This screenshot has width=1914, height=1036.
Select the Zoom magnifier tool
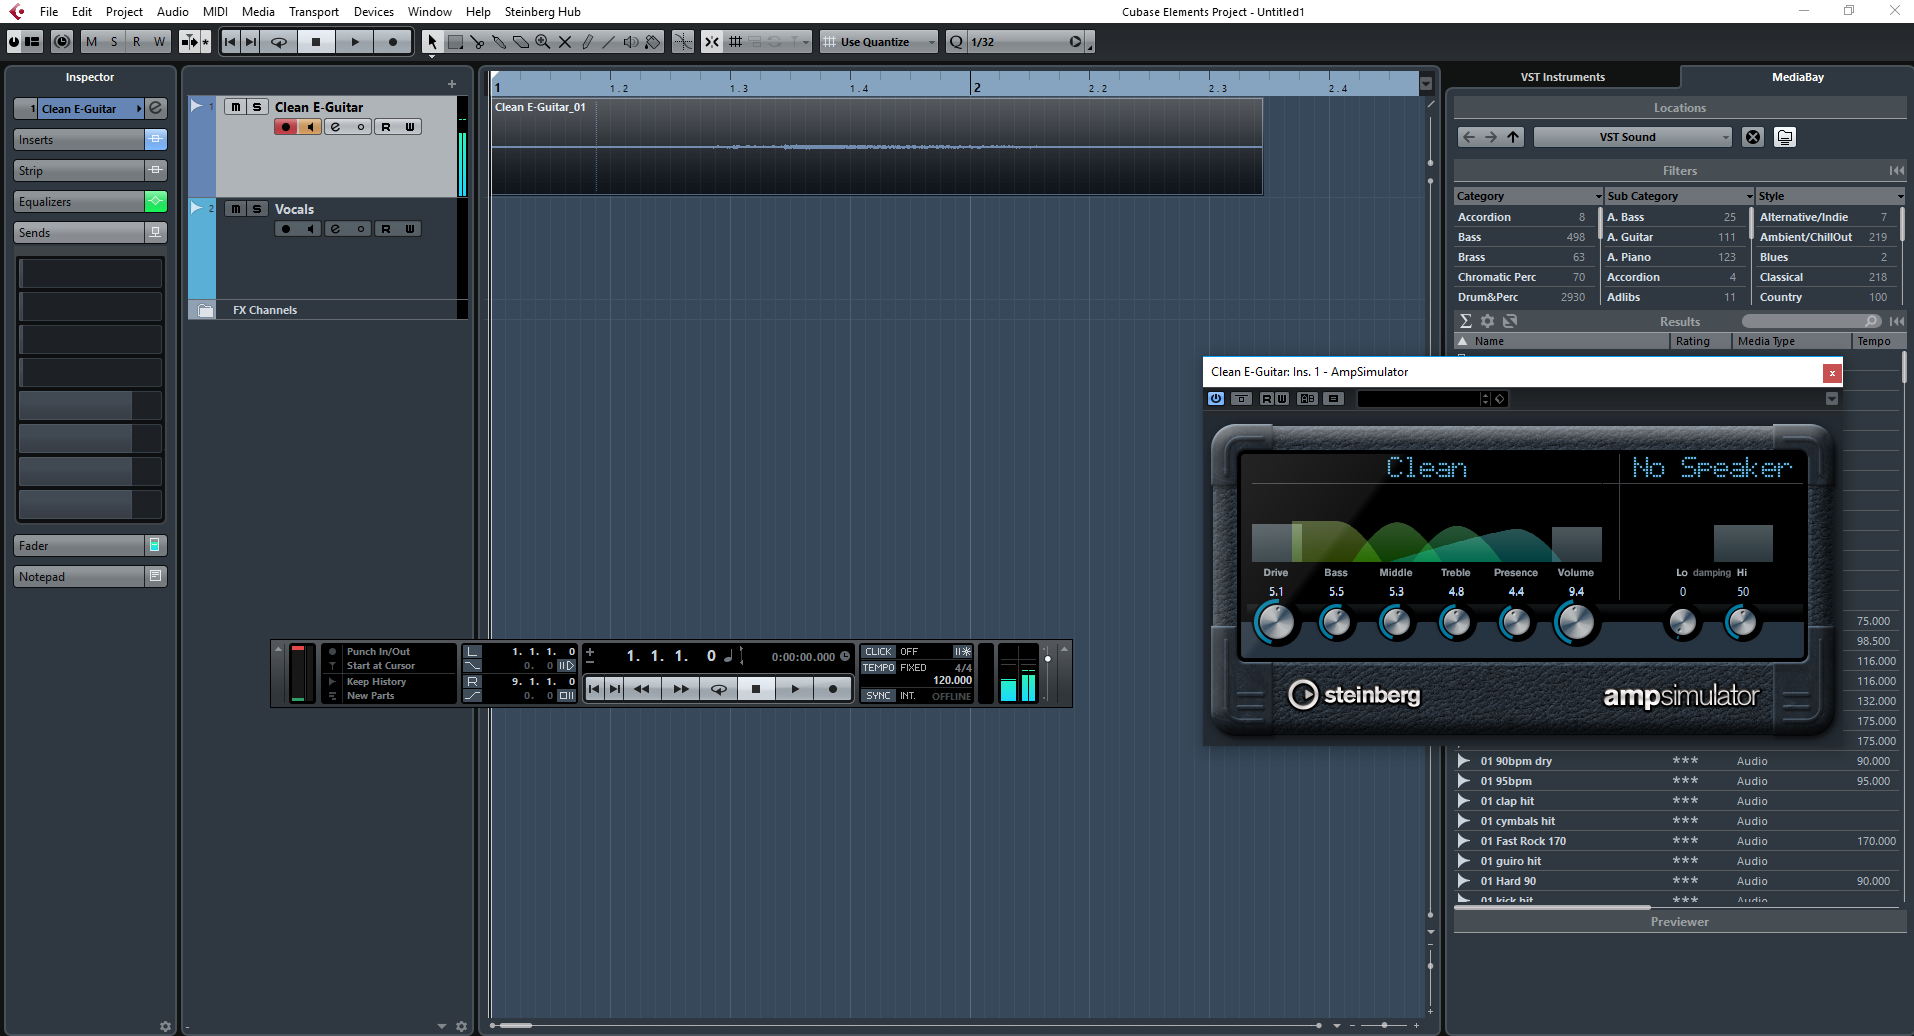click(543, 42)
